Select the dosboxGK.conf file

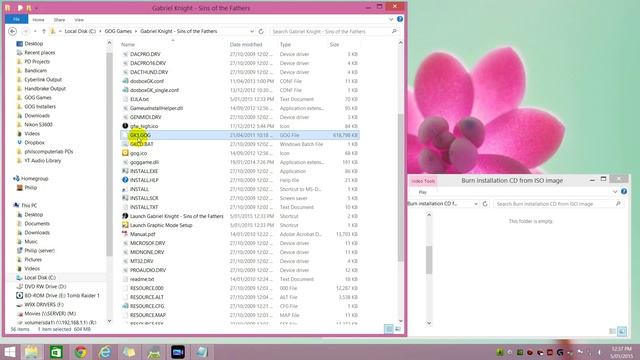pyautogui.click(x=147, y=81)
